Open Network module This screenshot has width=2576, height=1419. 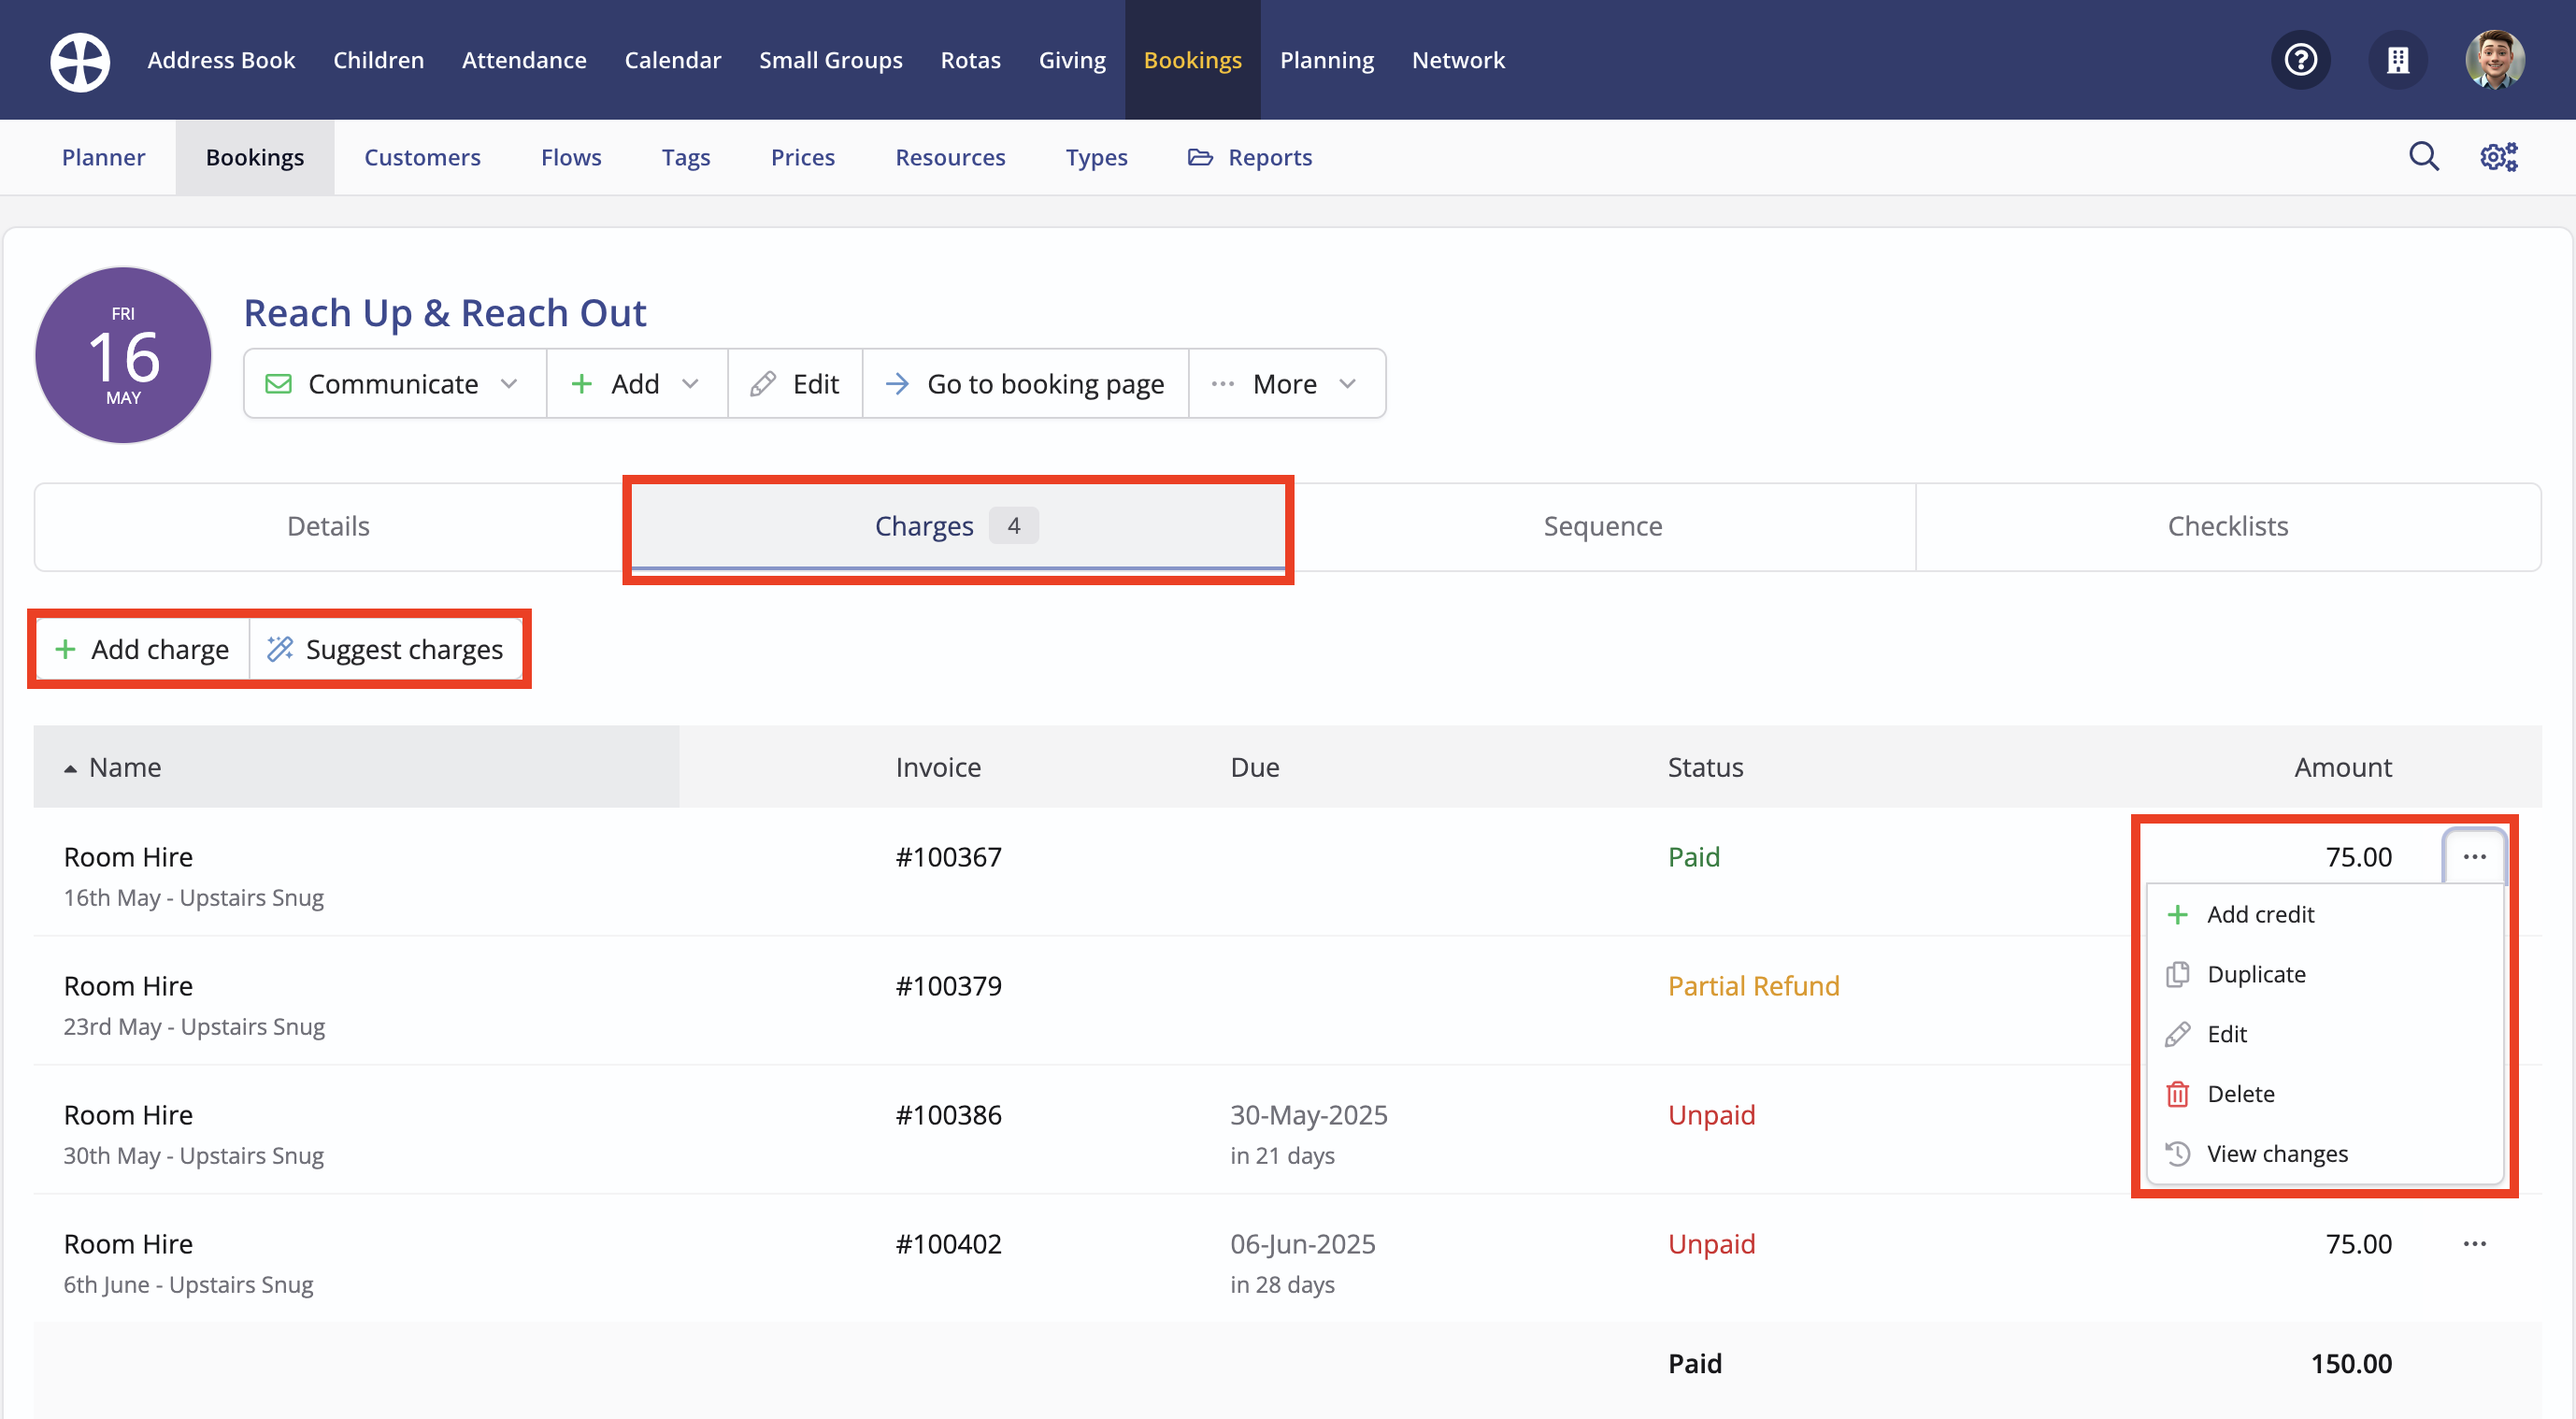[1458, 60]
